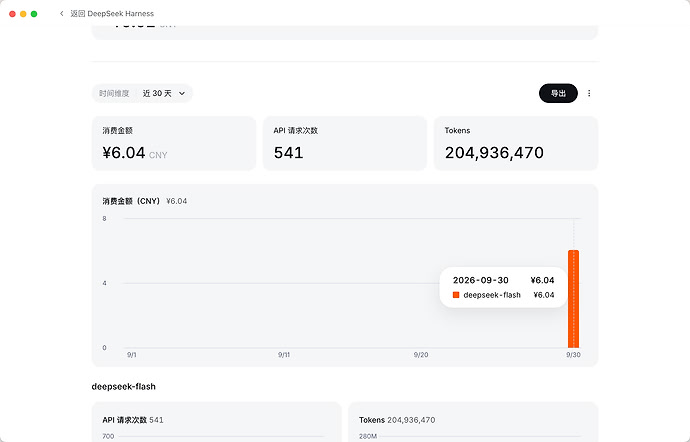Screen dimensions: 690x442
Task: Open the Tokens 204,936,470 chart panel
Action: point(473,422)
